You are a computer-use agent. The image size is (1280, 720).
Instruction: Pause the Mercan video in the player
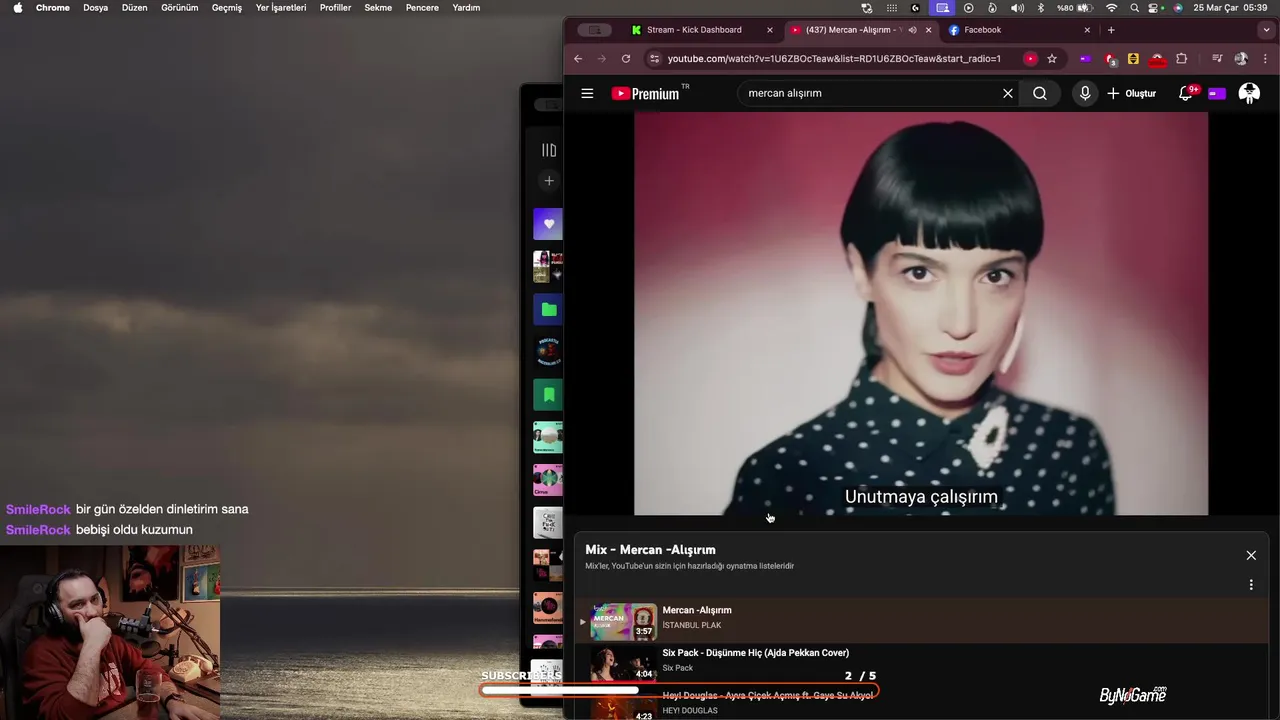(x=921, y=313)
